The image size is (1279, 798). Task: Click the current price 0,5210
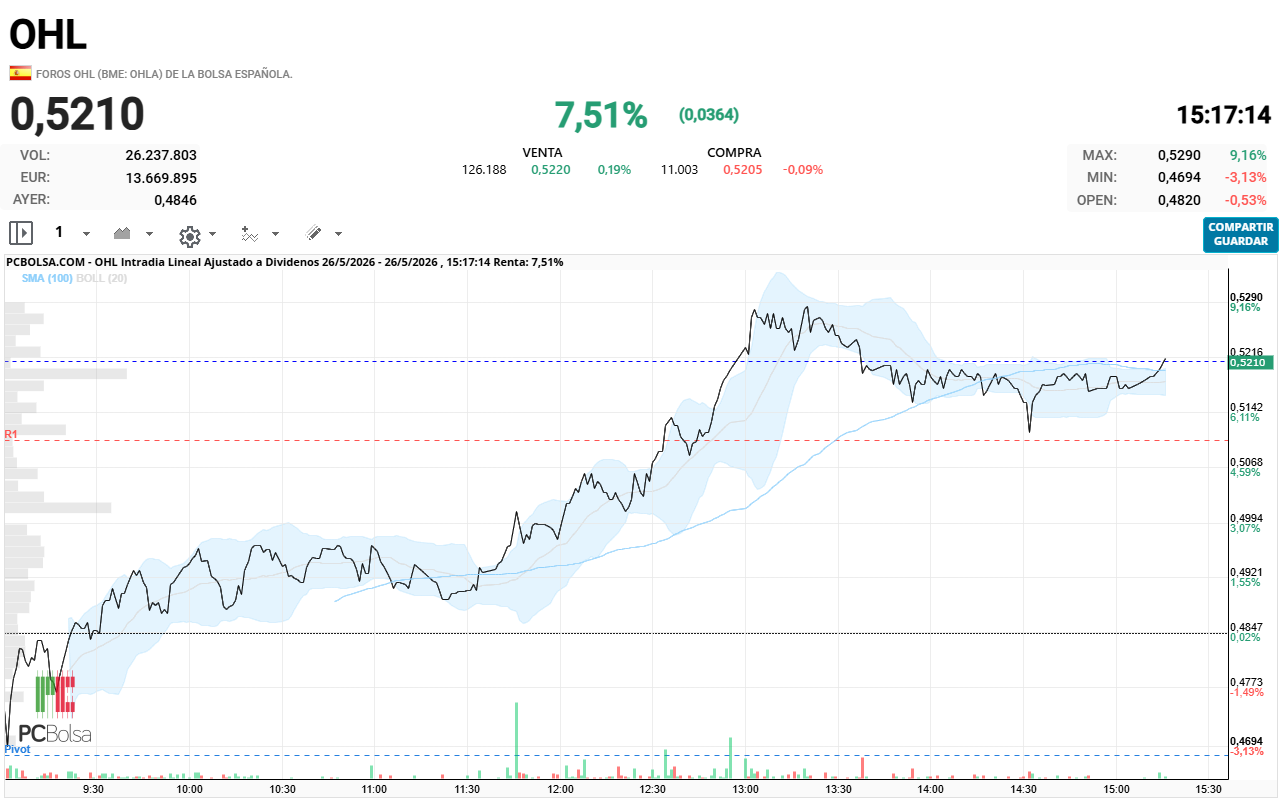click(x=78, y=114)
